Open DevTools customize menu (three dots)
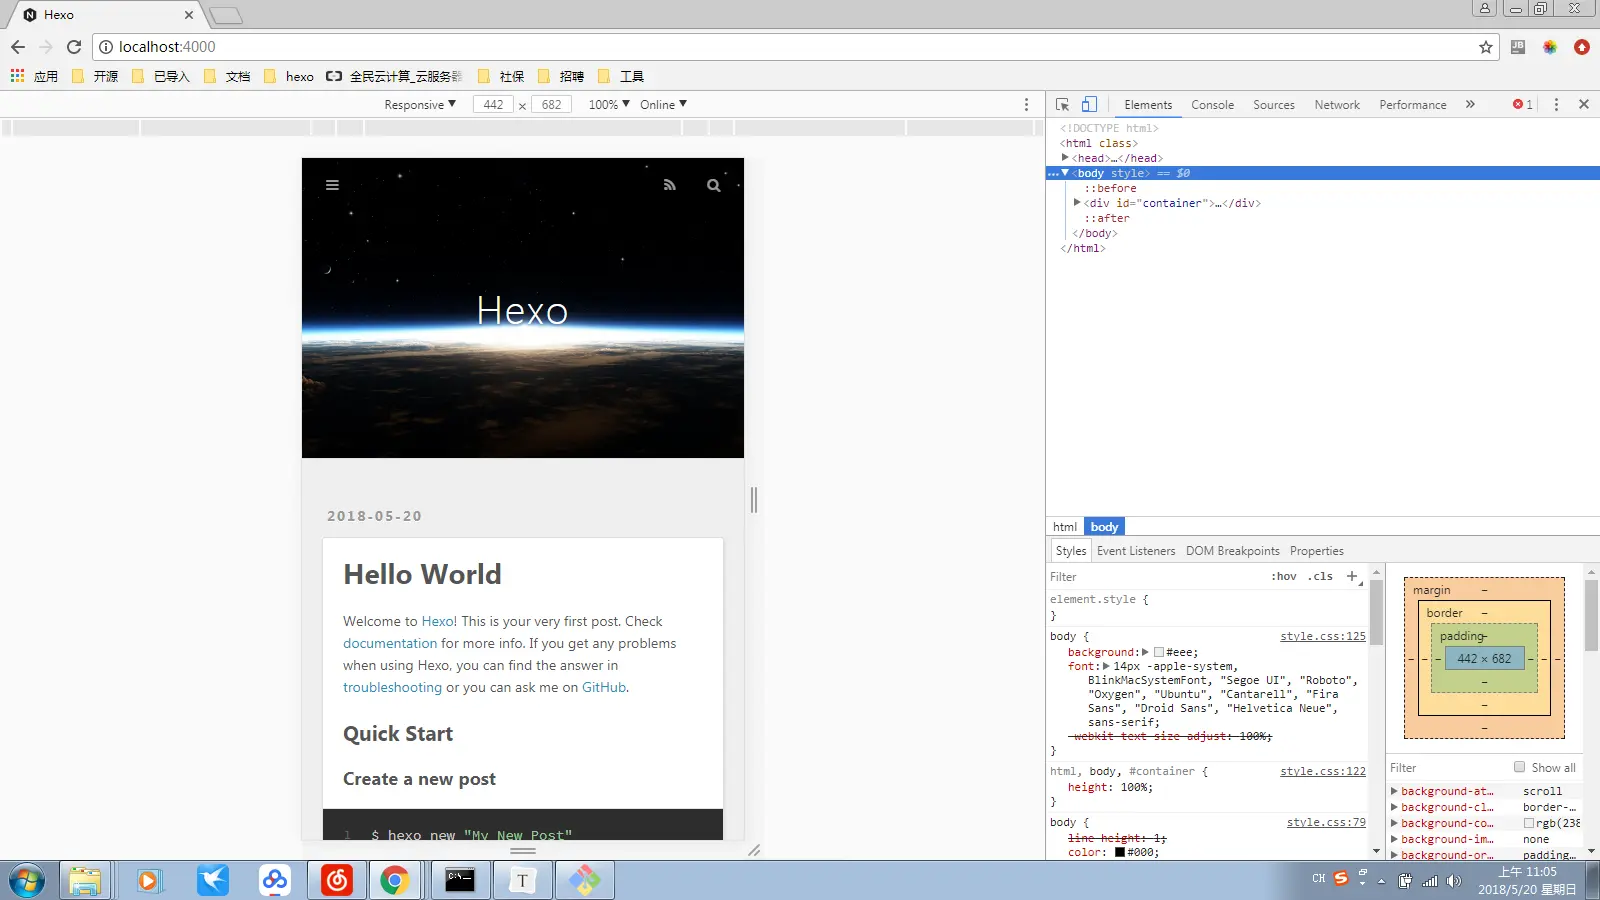 tap(1556, 104)
